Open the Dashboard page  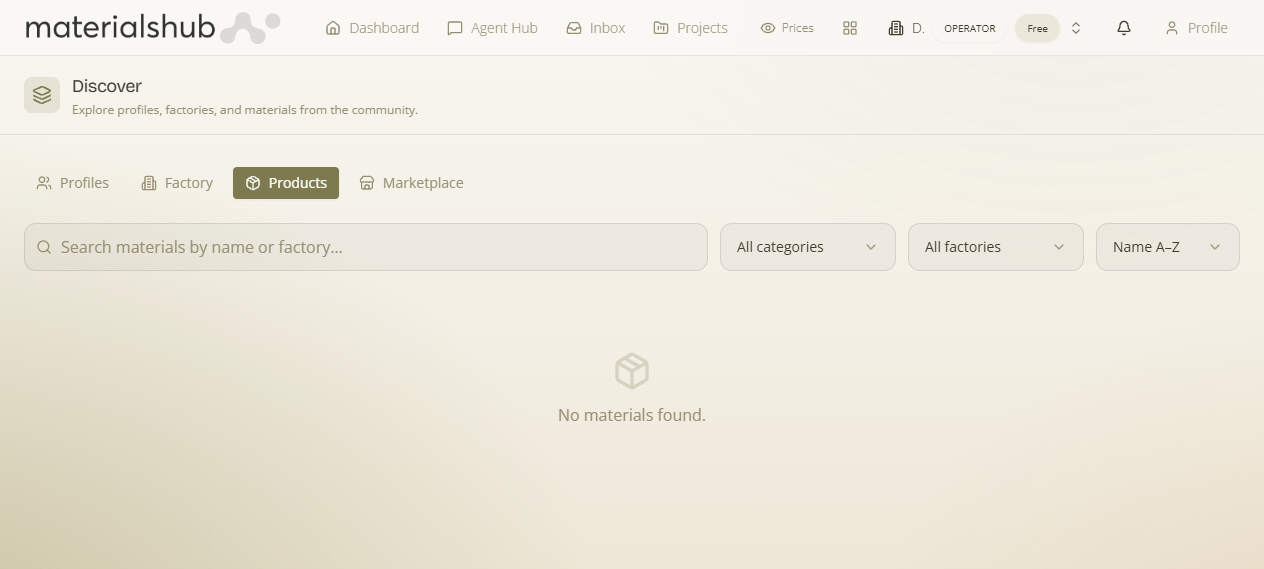[372, 28]
